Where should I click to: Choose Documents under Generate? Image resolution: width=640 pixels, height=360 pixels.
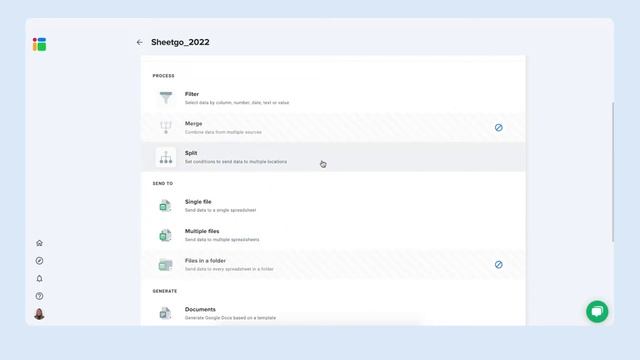[333, 313]
